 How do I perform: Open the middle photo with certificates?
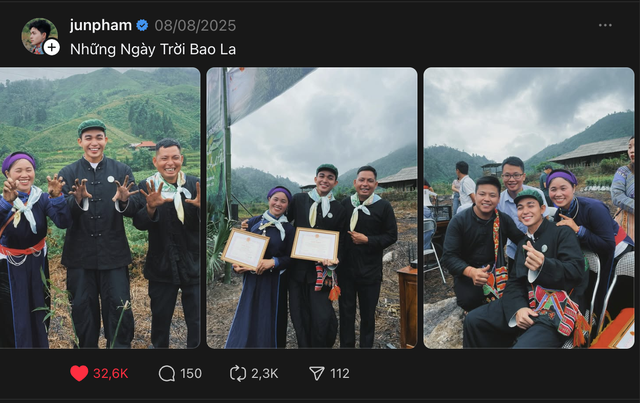(x=311, y=207)
